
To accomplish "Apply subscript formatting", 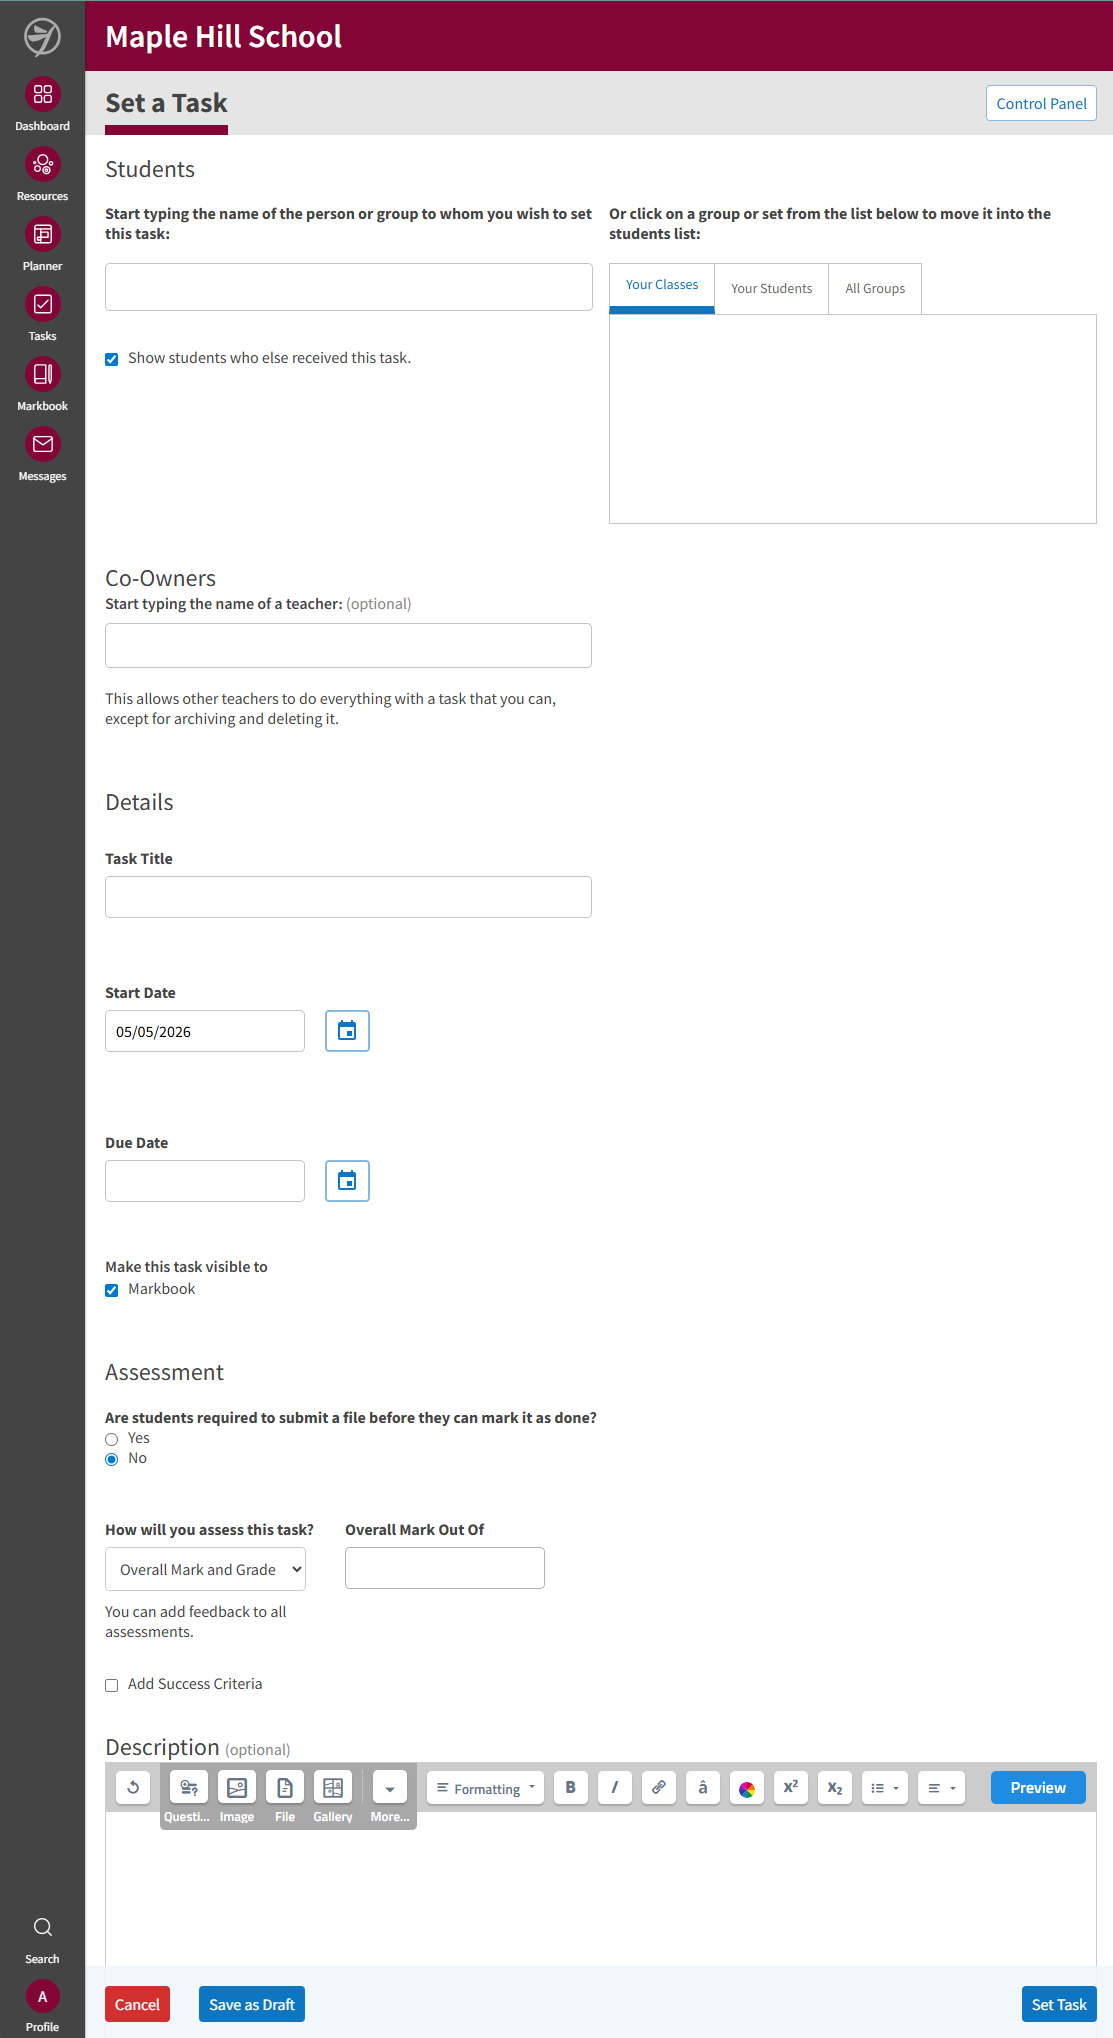I will (835, 1788).
